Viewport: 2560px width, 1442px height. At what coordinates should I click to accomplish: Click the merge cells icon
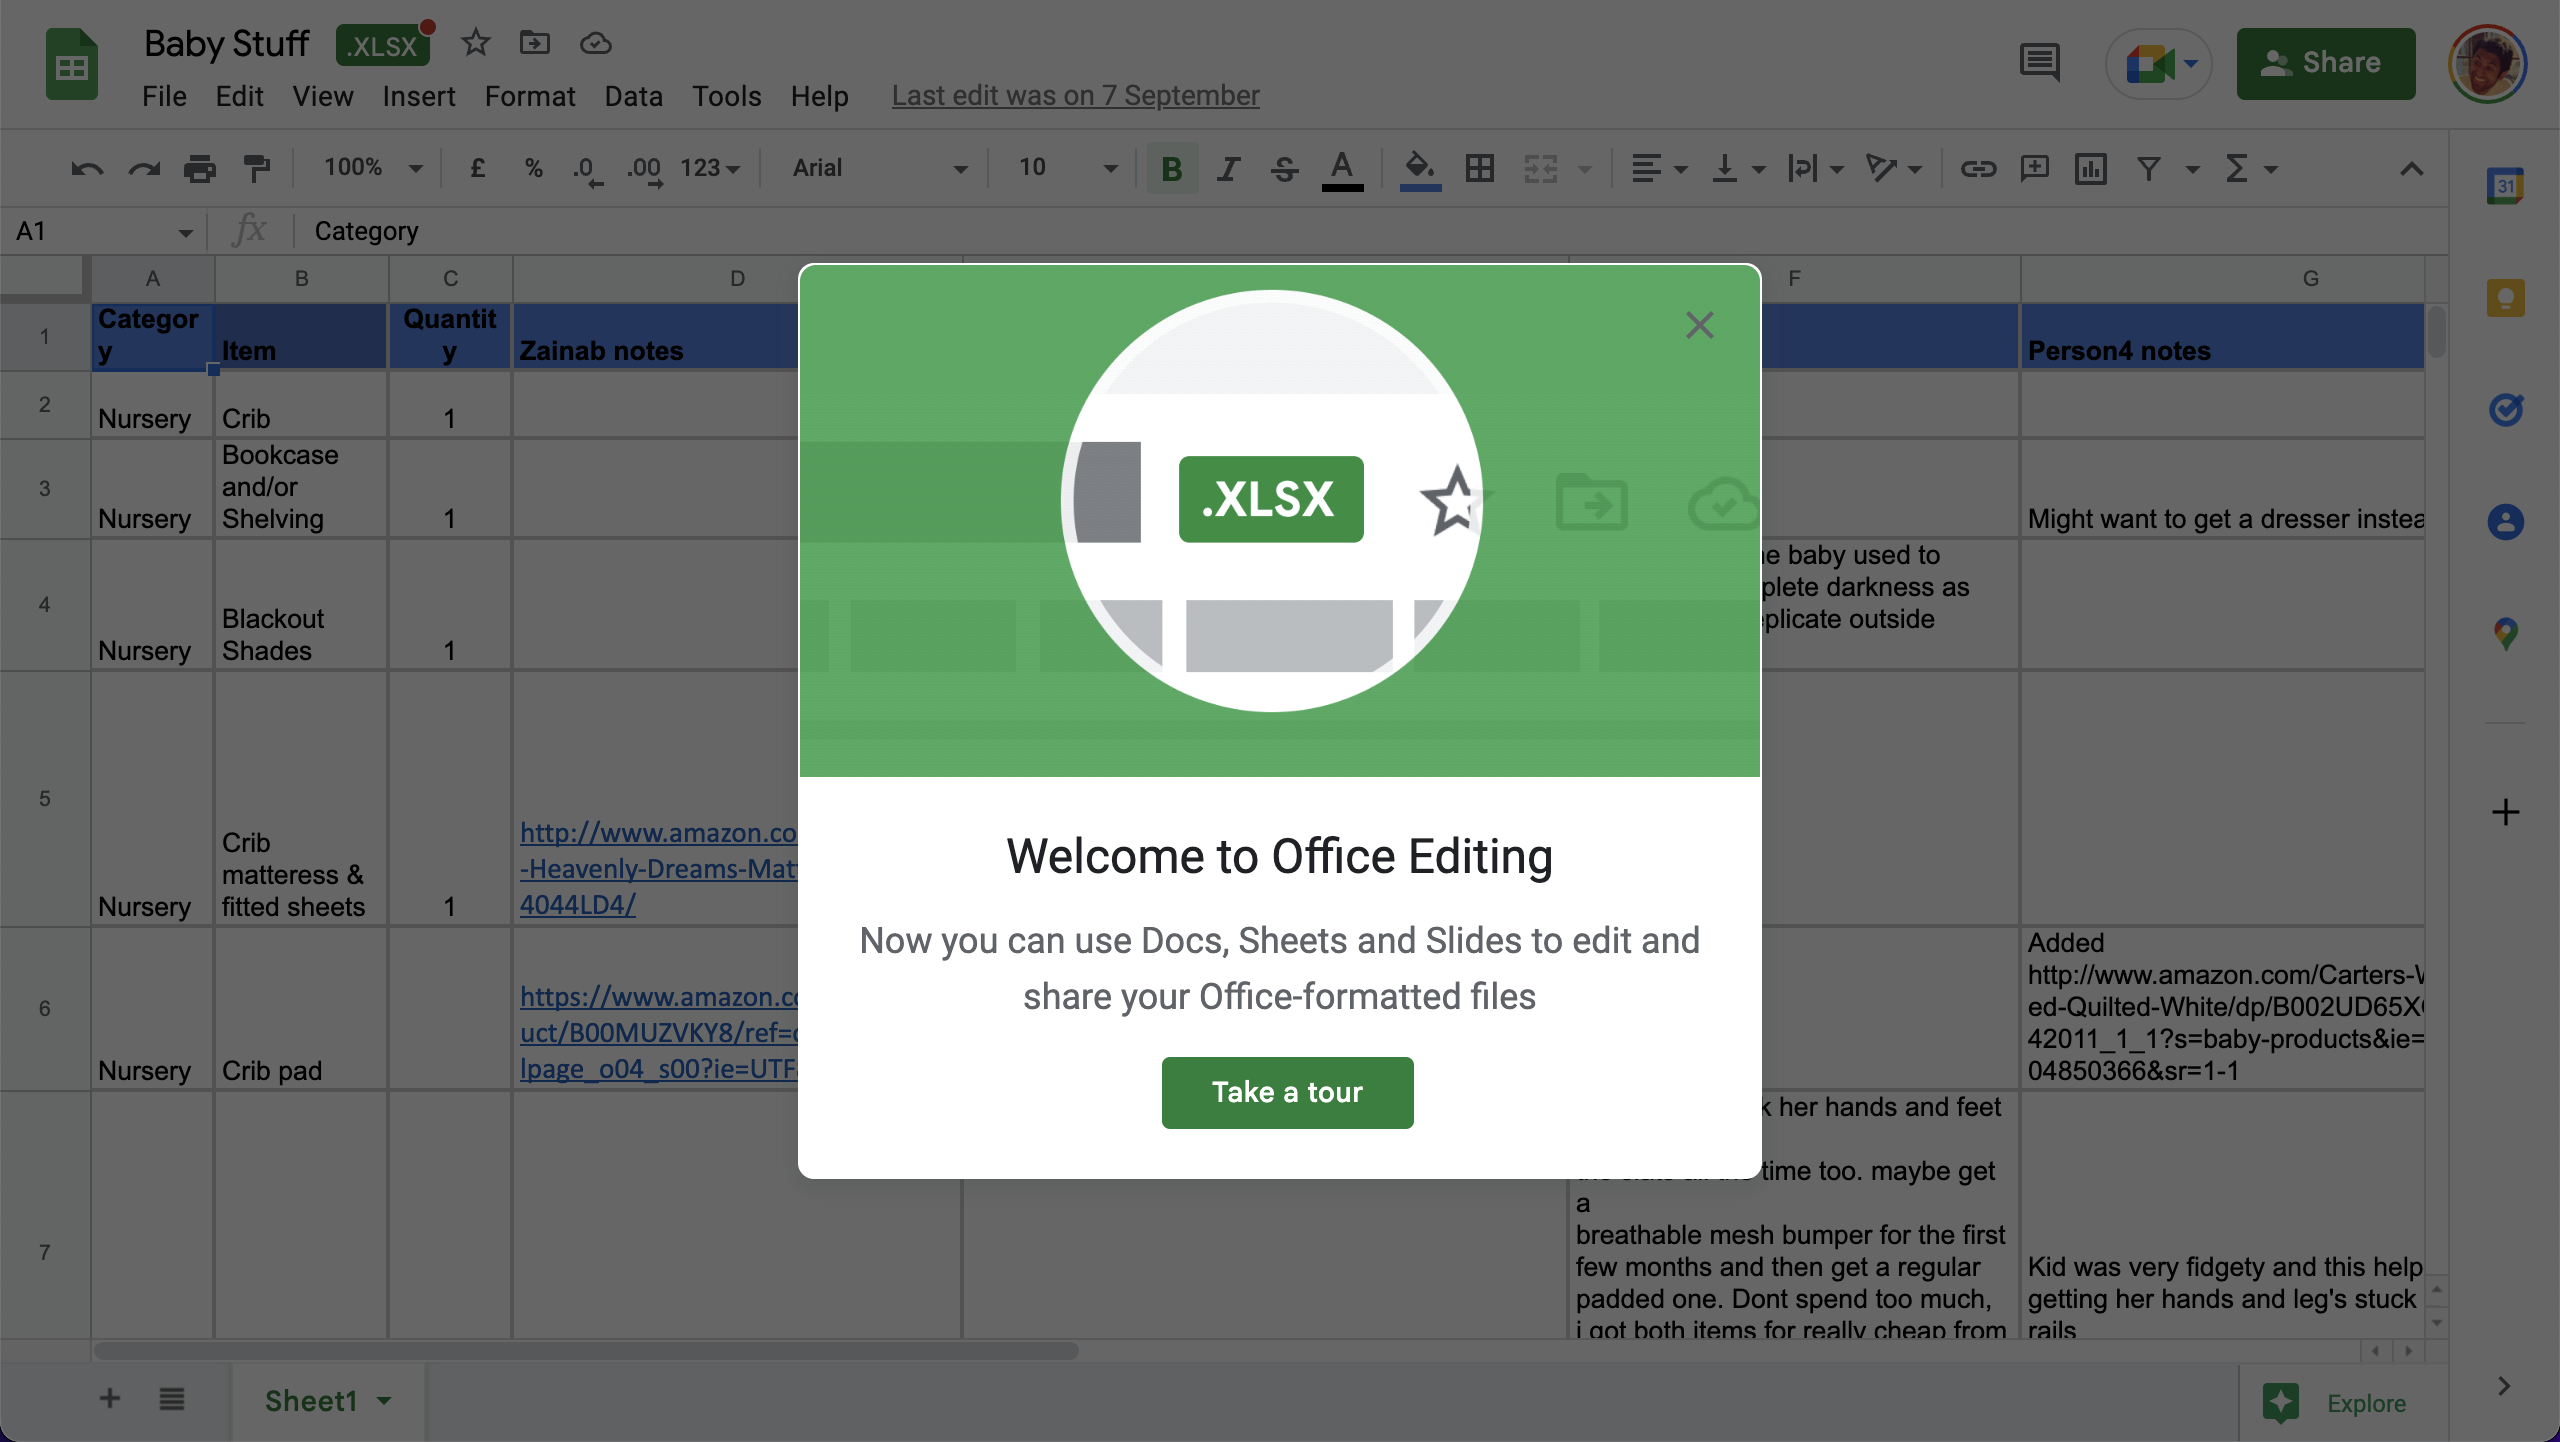click(x=1540, y=169)
